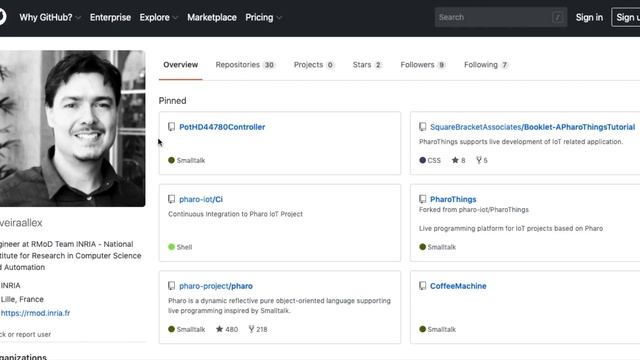Open the Enterprise page
Screen dimensions: 640x360
click(x=110, y=18)
